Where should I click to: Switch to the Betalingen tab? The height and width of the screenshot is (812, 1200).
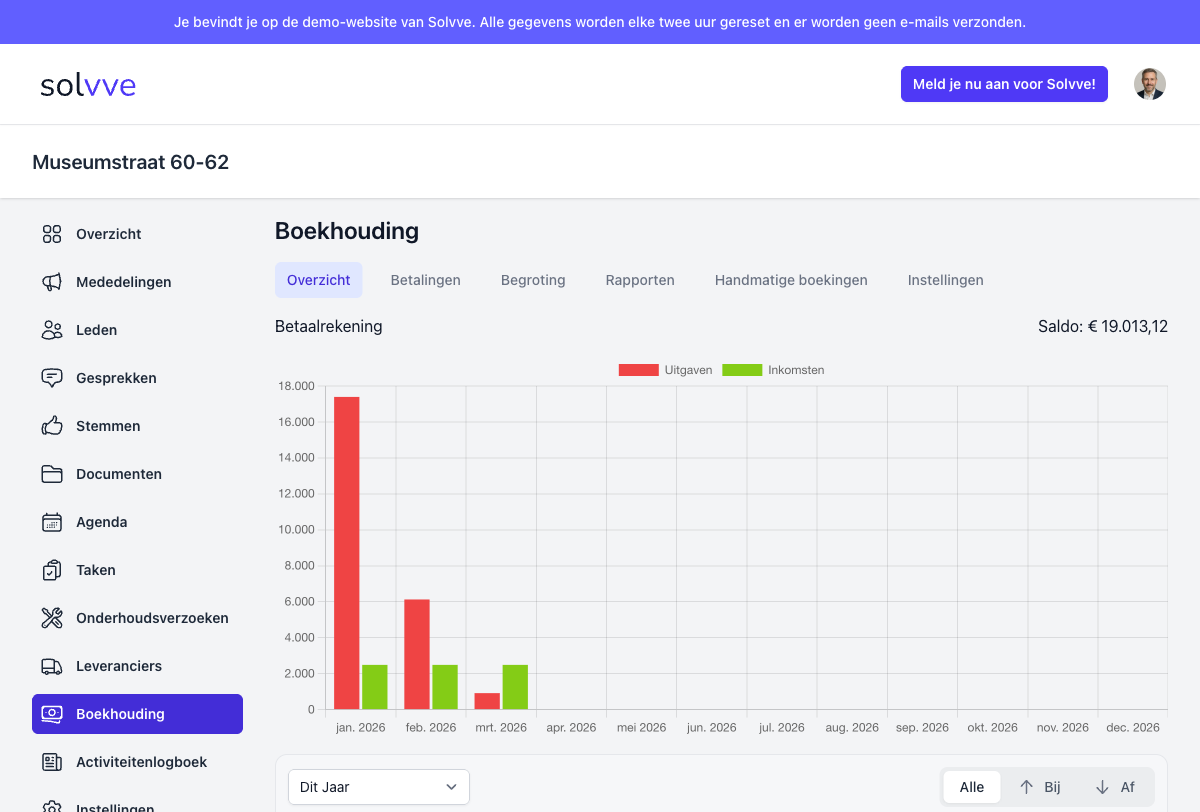425,280
